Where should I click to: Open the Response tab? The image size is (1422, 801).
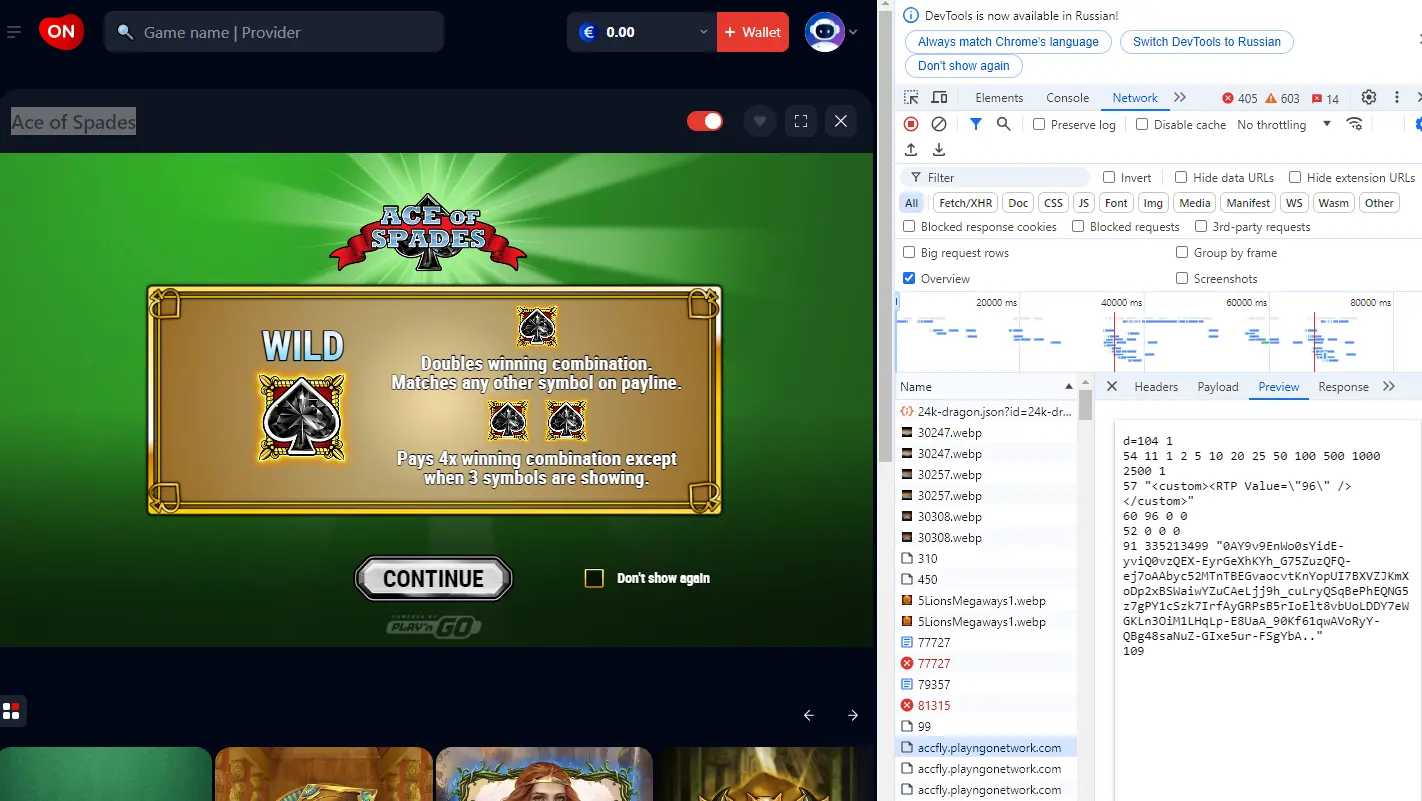1343,387
